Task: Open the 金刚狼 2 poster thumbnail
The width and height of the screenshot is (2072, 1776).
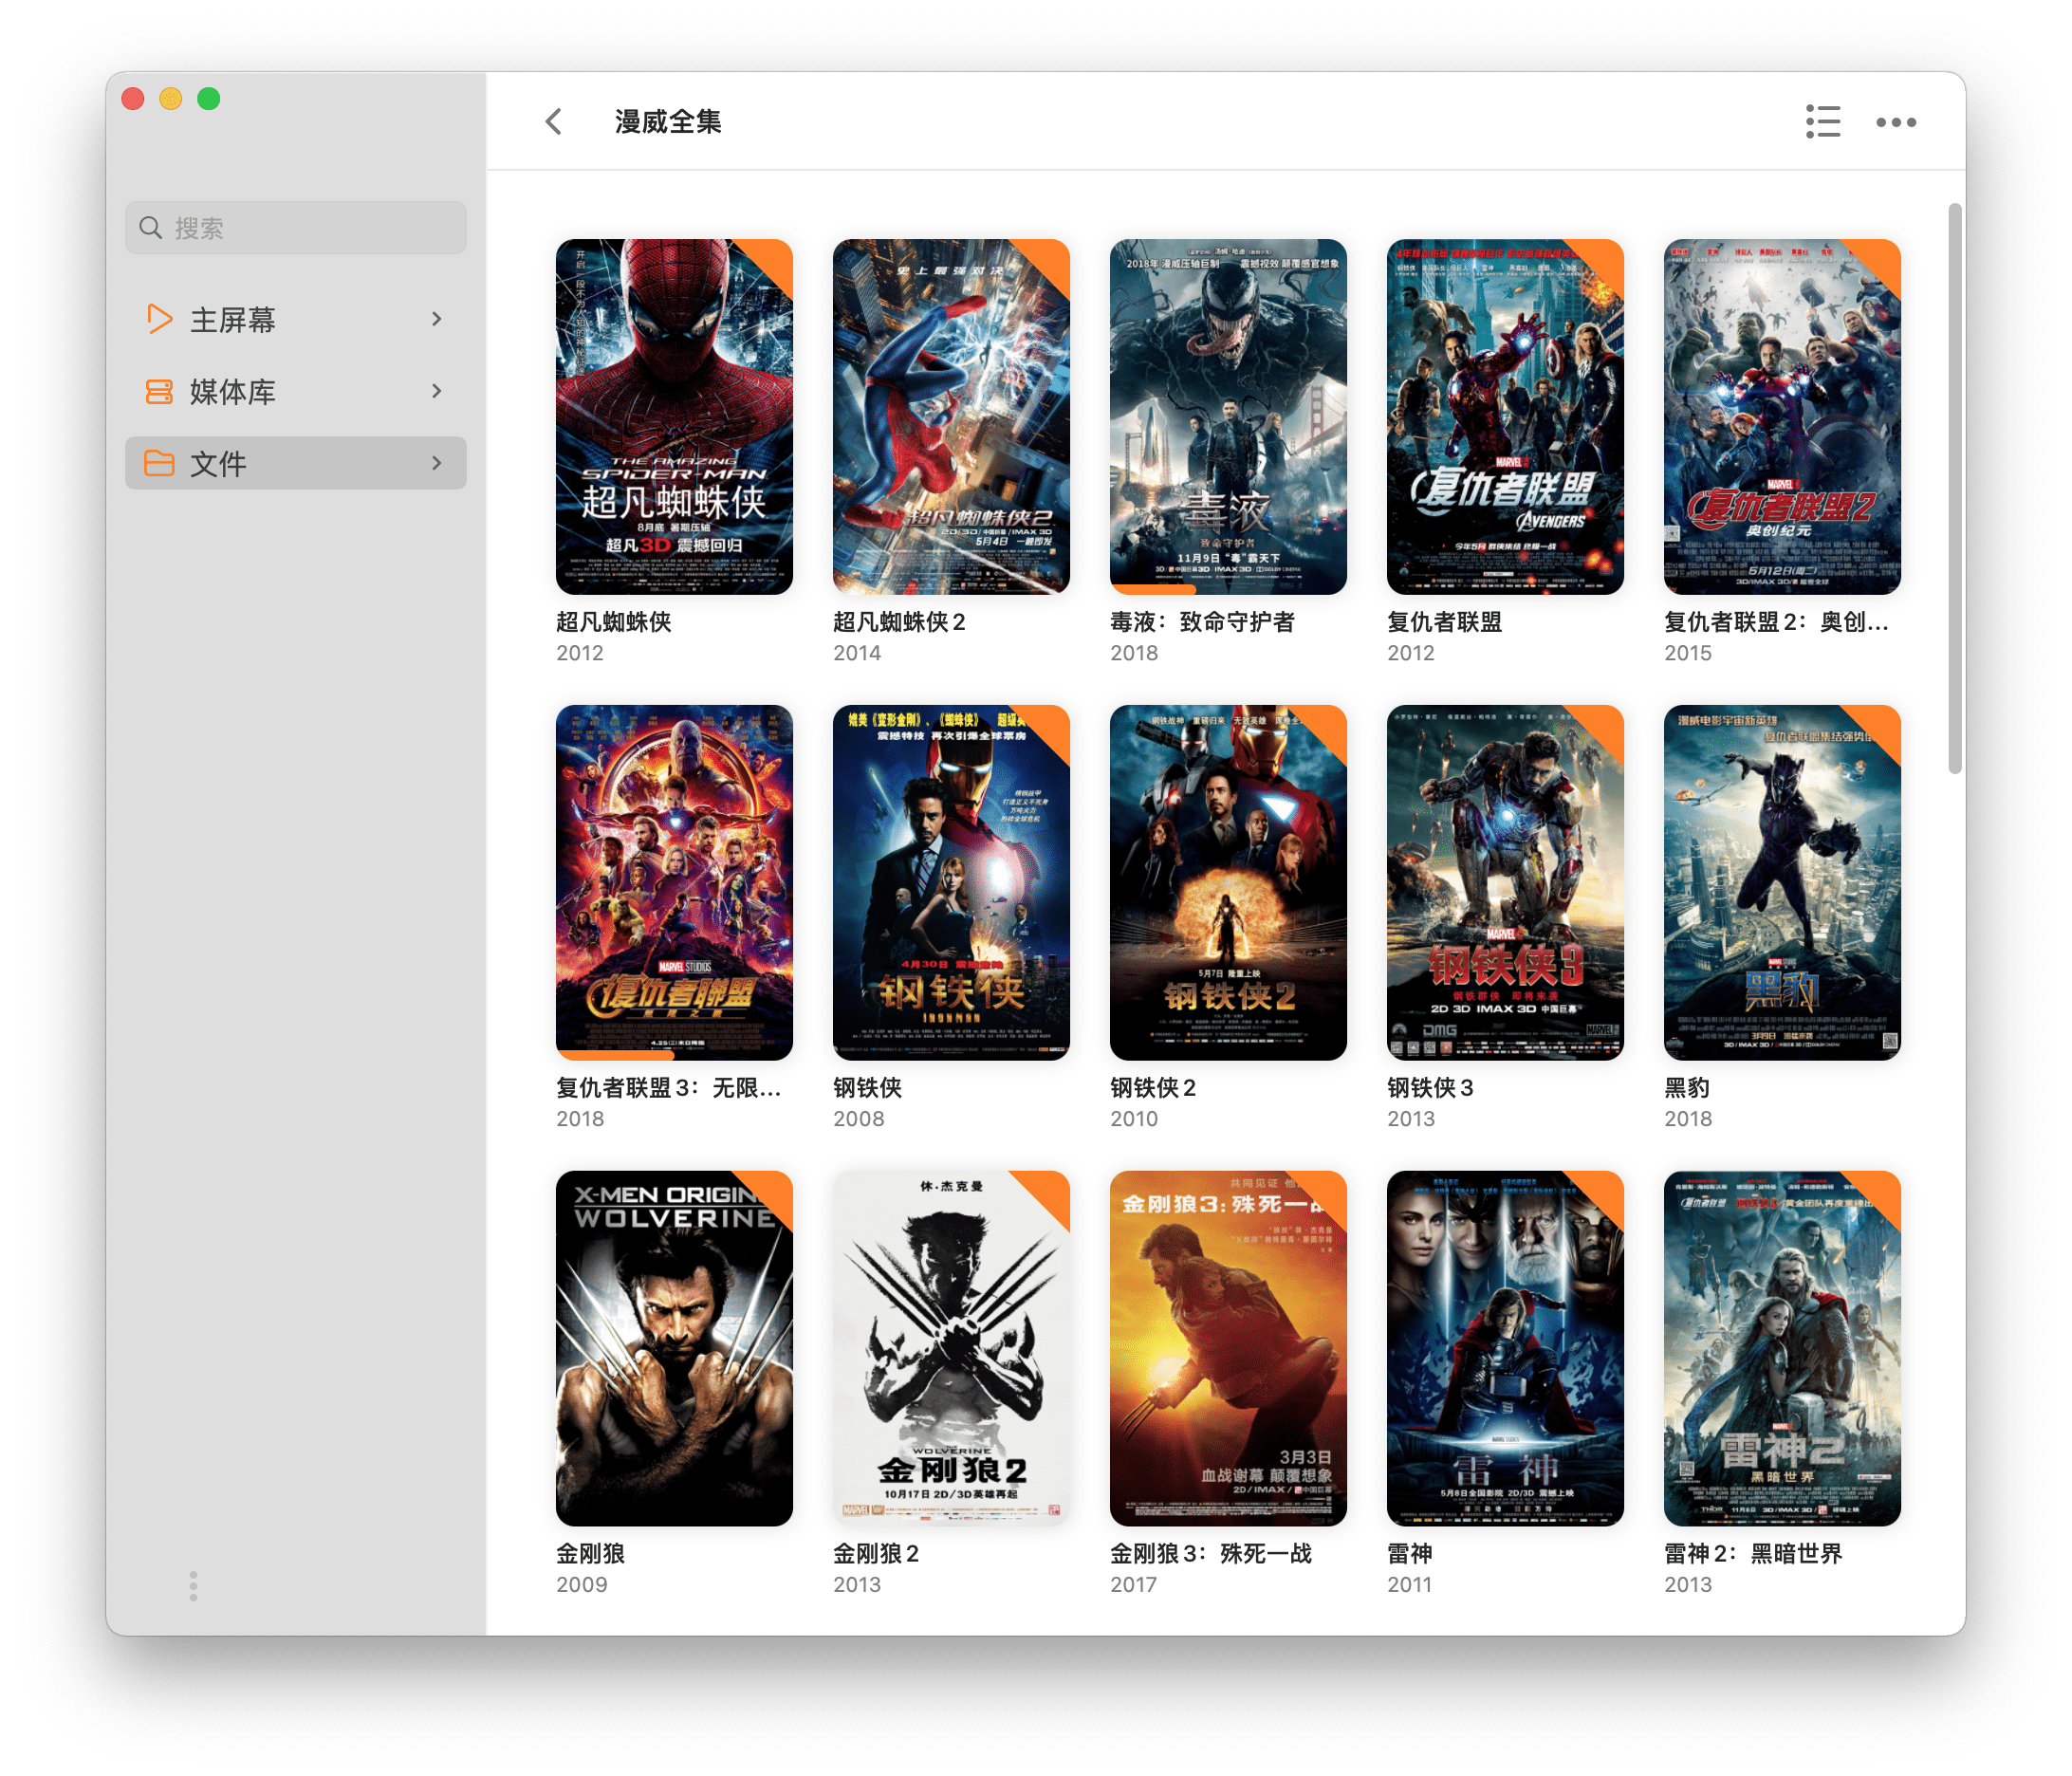Action: 951,1348
